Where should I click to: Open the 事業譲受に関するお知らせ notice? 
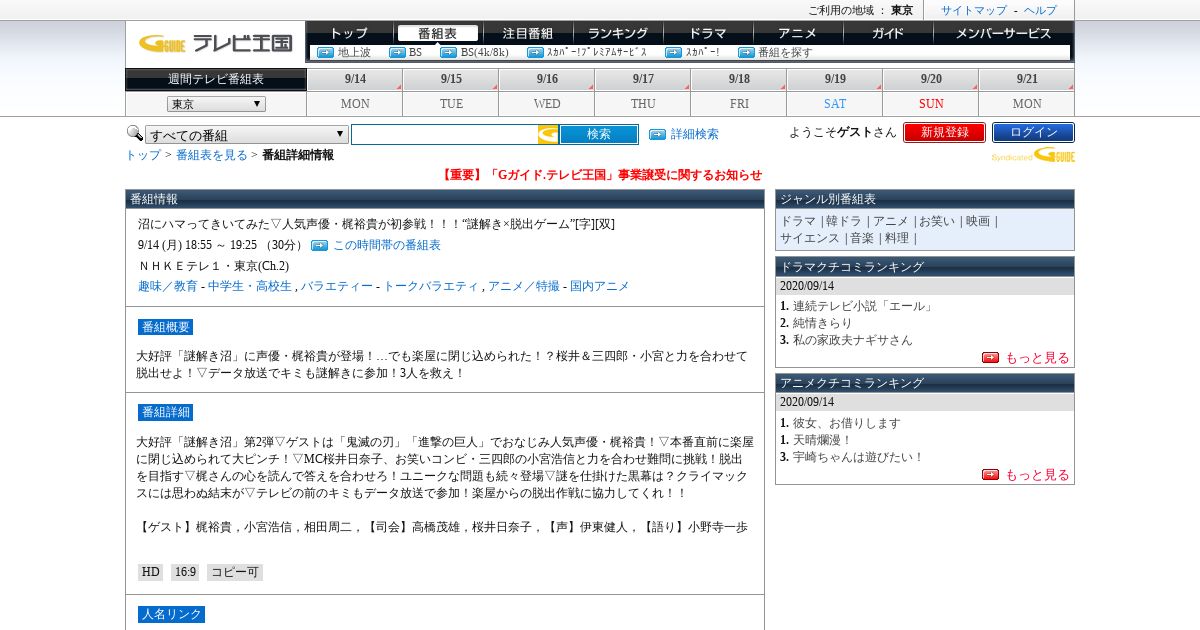click(x=601, y=174)
